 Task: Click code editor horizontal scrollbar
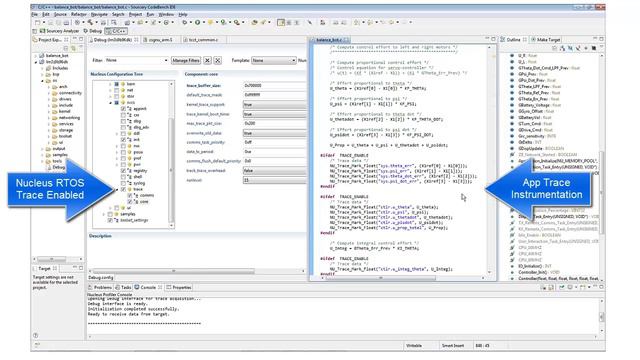pos(381,278)
